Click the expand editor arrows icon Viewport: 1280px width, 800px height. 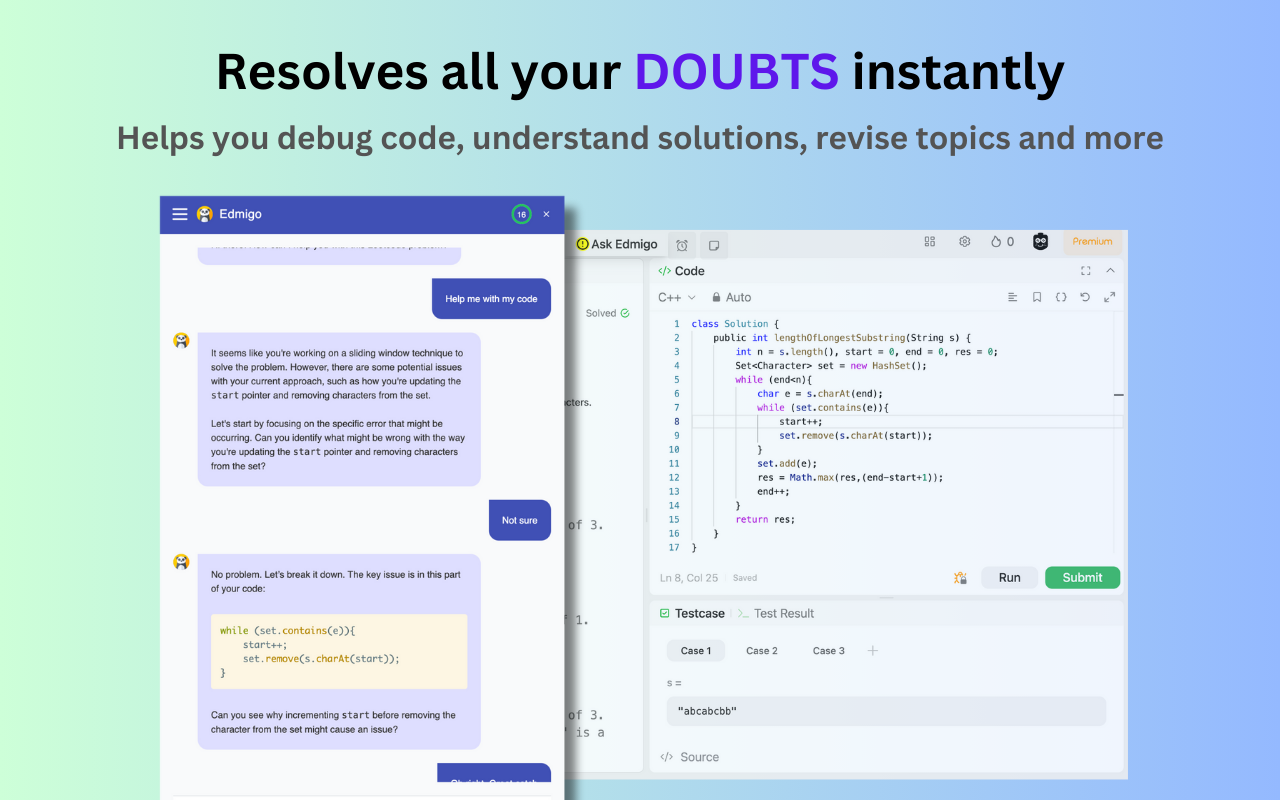pos(1109,297)
